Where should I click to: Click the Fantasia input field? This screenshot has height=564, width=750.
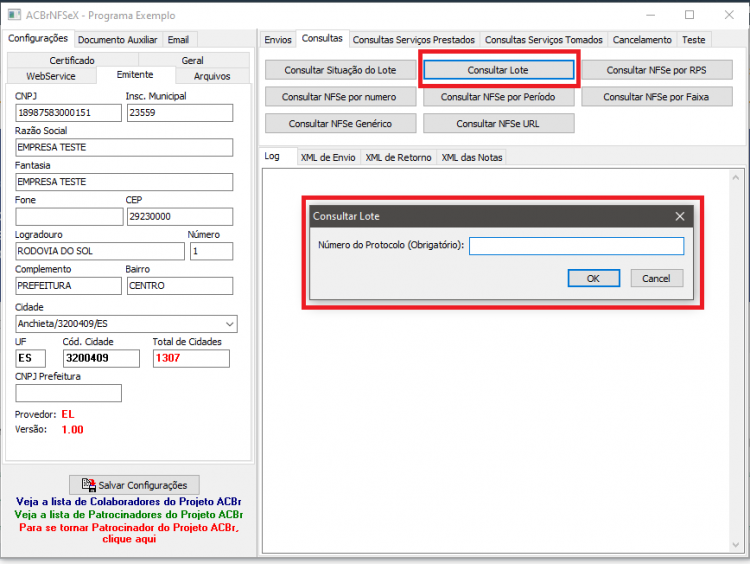(x=124, y=182)
